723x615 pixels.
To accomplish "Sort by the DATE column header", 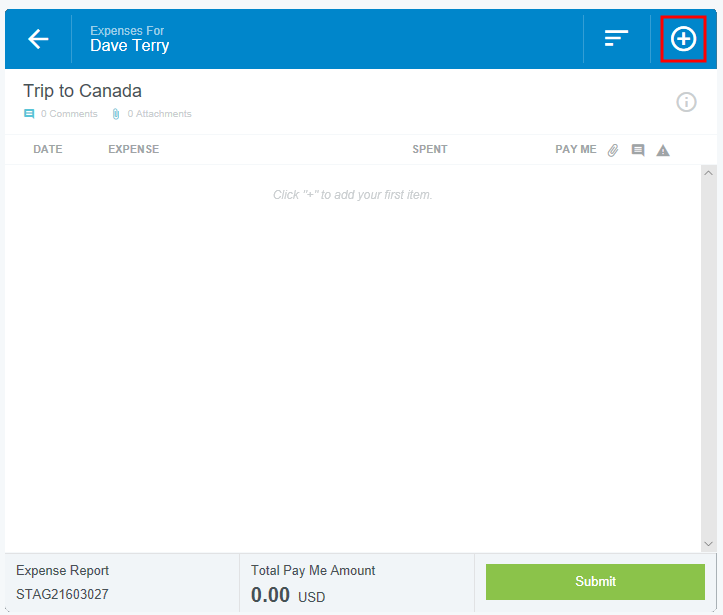I will [x=48, y=150].
